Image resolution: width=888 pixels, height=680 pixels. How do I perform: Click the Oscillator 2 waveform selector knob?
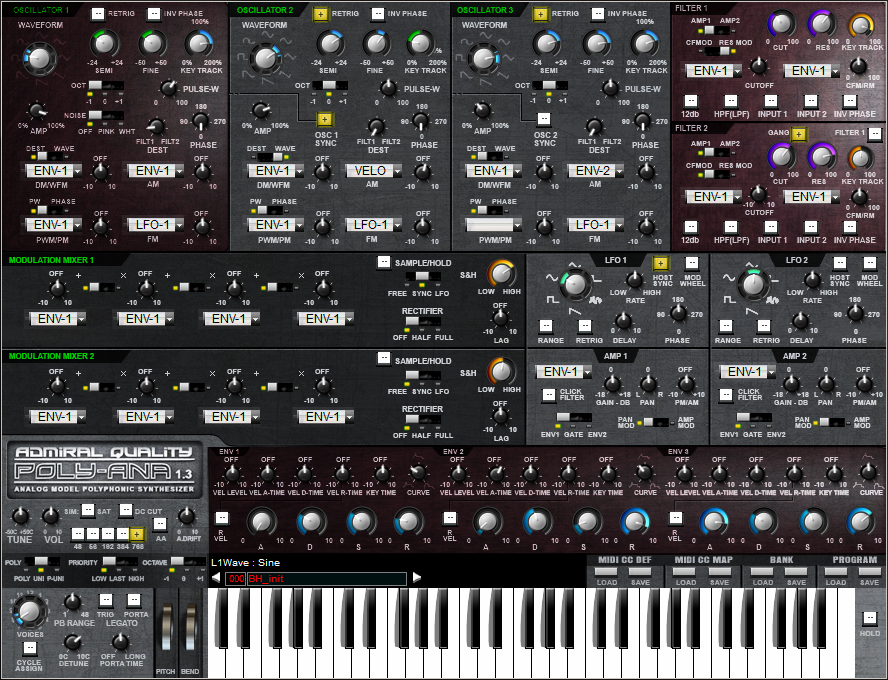[264, 58]
